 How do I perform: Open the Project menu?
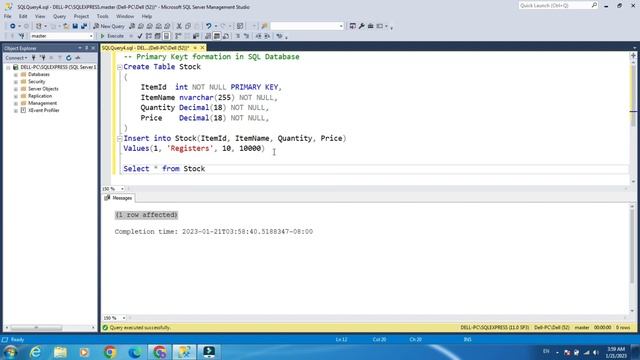[81, 16]
